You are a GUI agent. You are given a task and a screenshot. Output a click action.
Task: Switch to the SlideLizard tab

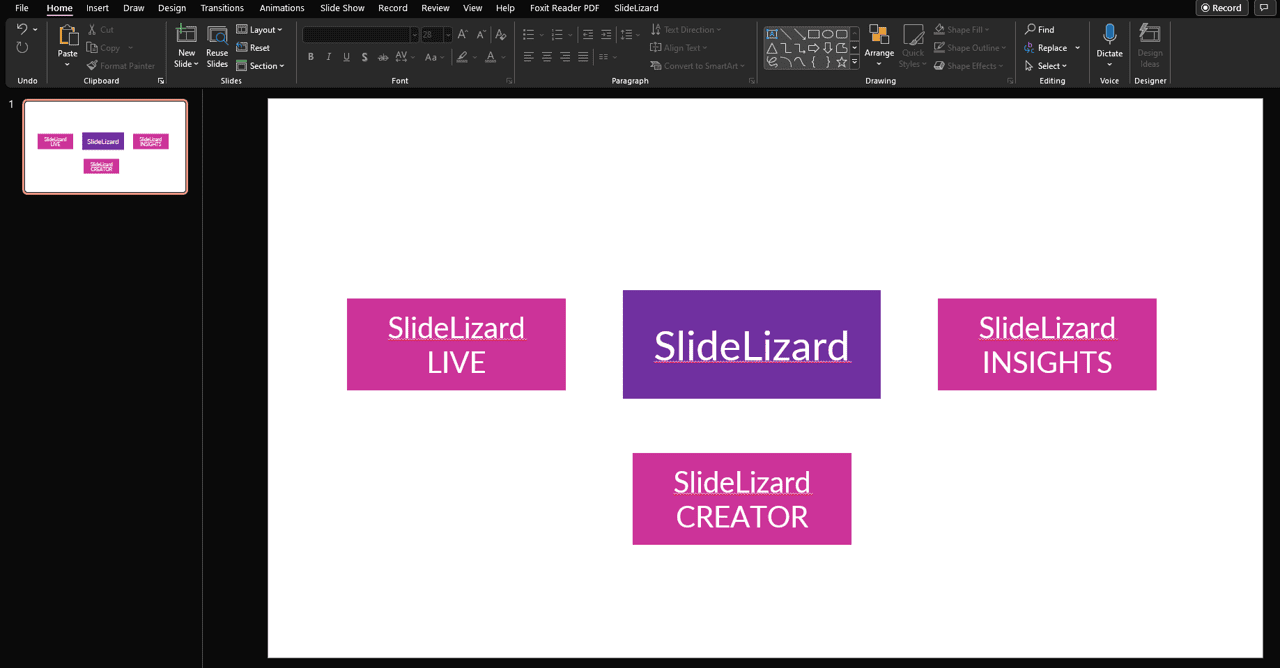click(x=636, y=8)
